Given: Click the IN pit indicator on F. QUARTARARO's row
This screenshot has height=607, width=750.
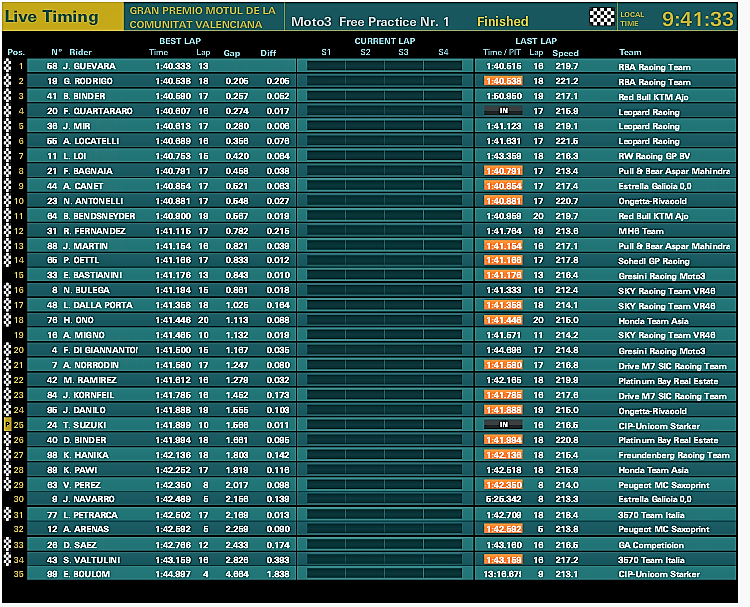Looking at the screenshot, I should coord(503,111).
